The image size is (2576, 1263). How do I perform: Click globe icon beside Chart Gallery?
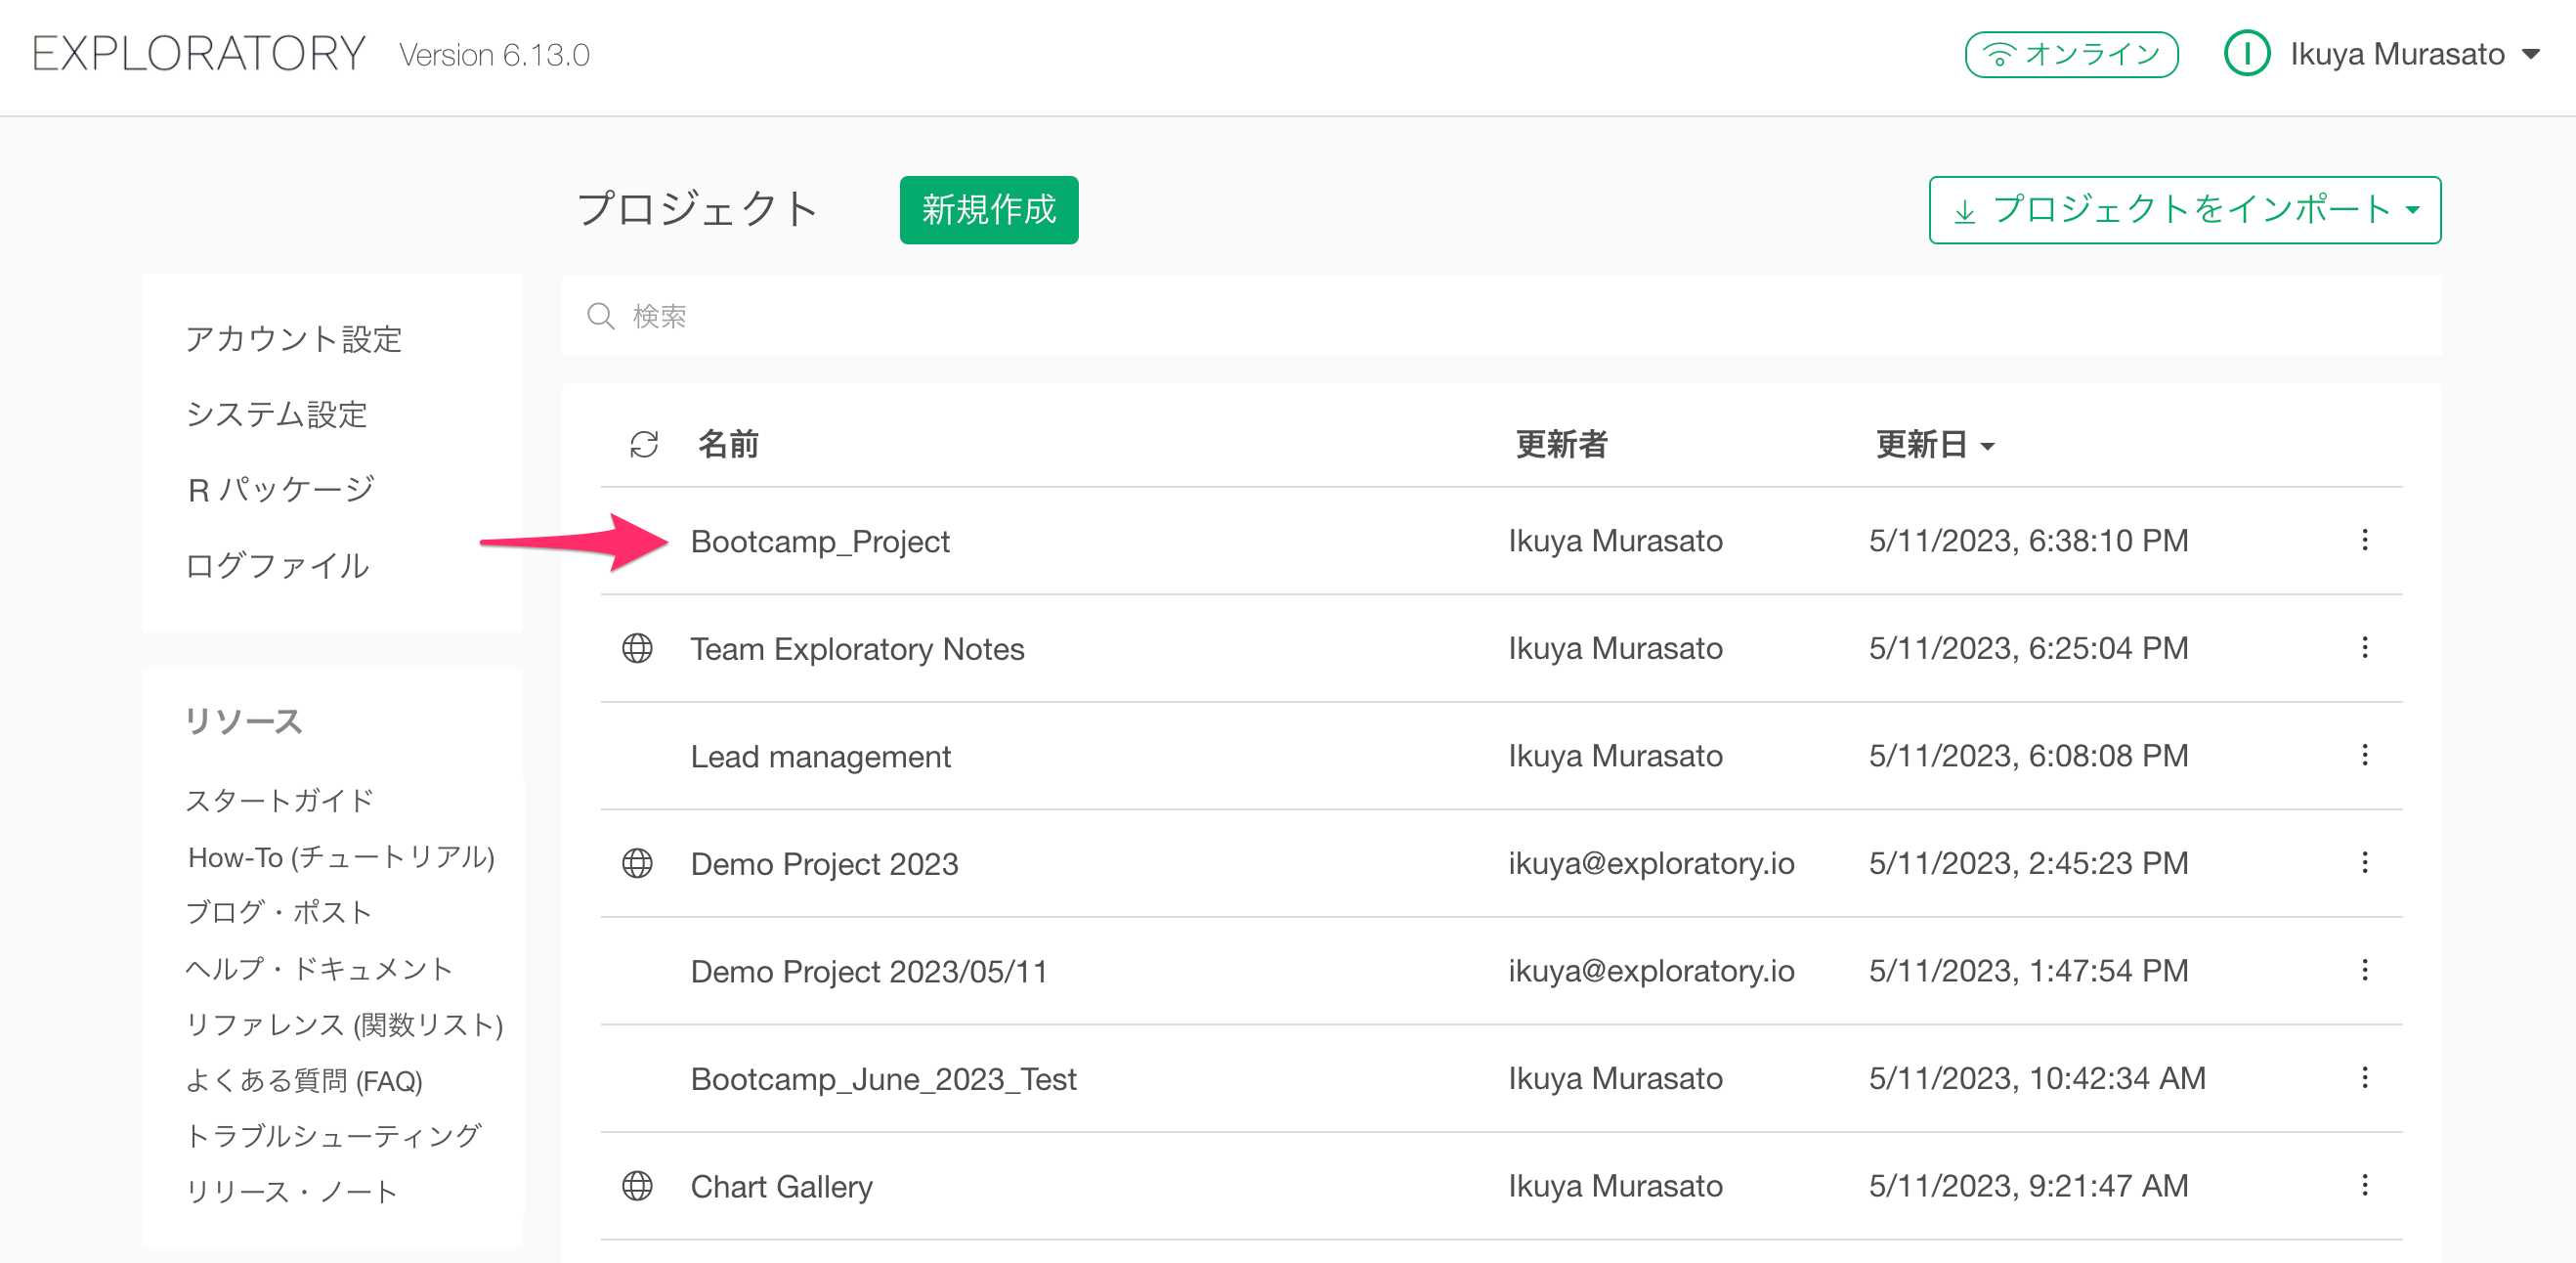(637, 1186)
